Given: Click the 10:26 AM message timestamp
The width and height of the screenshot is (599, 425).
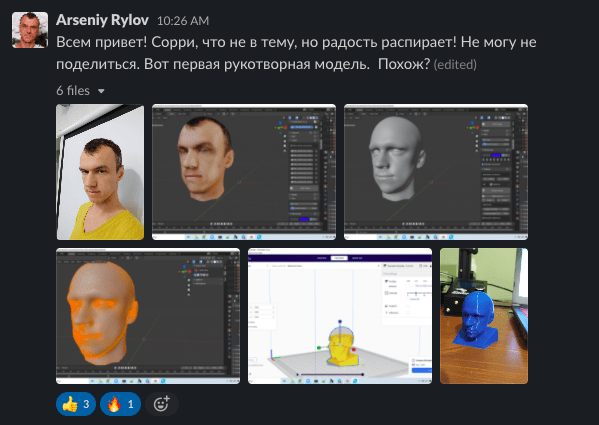Looking at the screenshot, I should click(183, 21).
